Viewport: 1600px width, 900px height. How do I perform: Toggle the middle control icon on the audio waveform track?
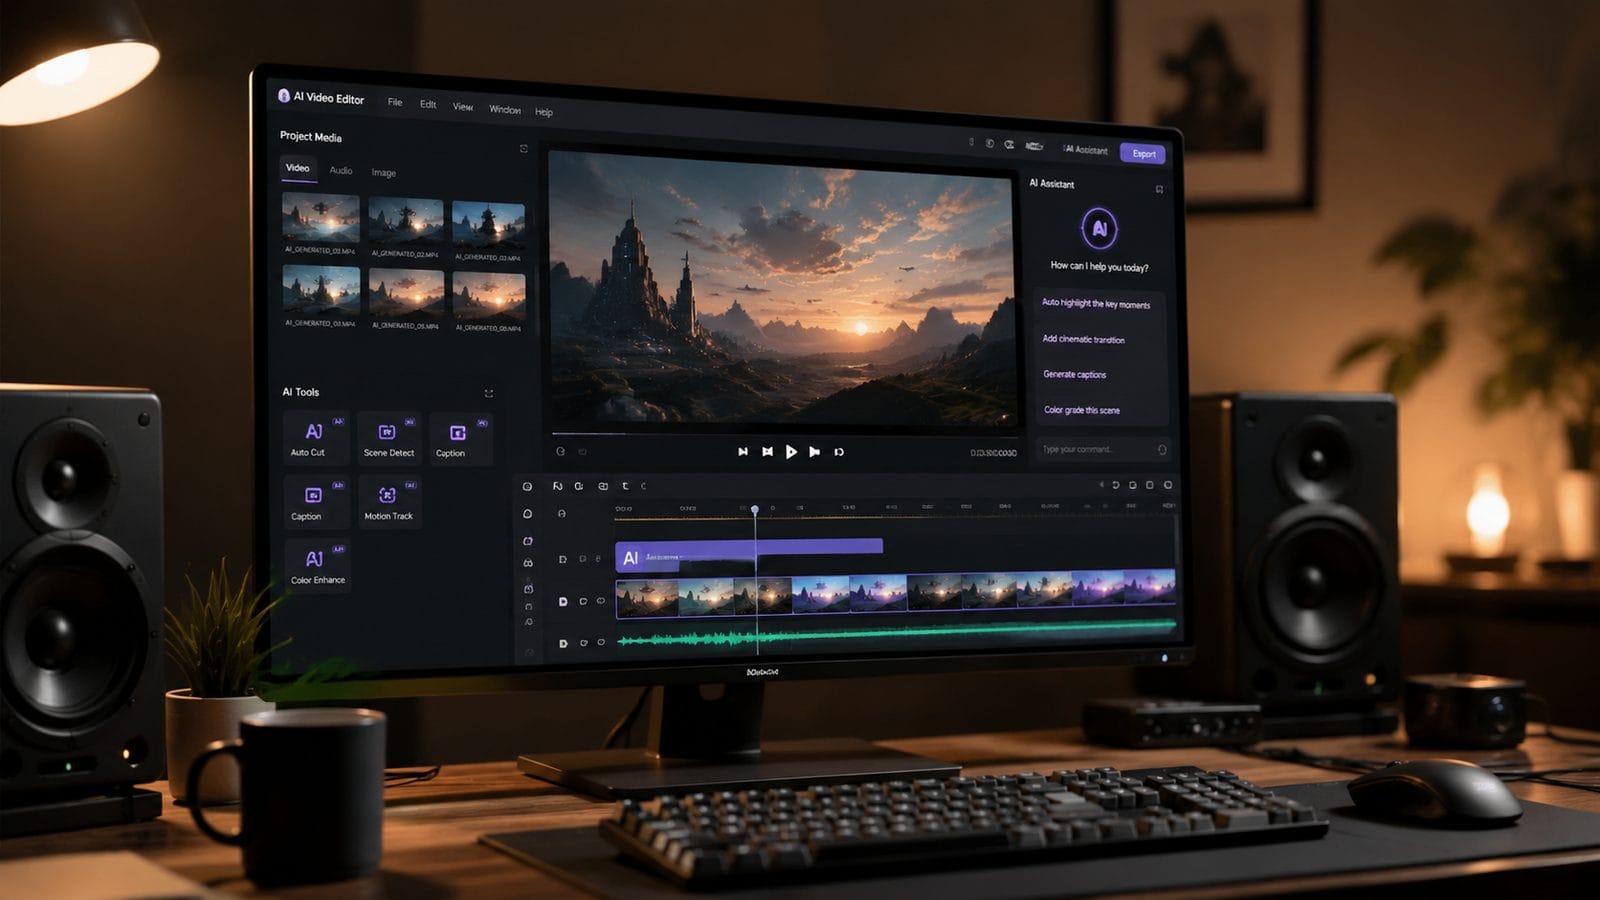pos(583,643)
